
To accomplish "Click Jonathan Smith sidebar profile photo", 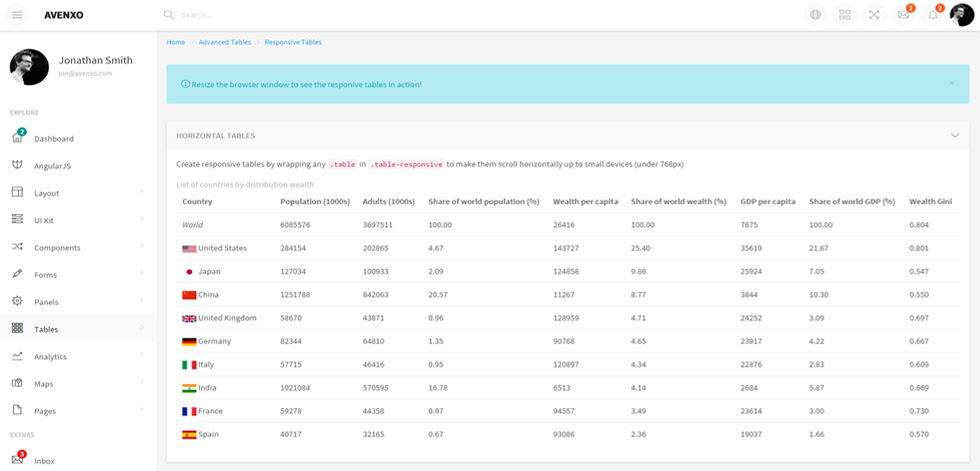I will tap(29, 67).
